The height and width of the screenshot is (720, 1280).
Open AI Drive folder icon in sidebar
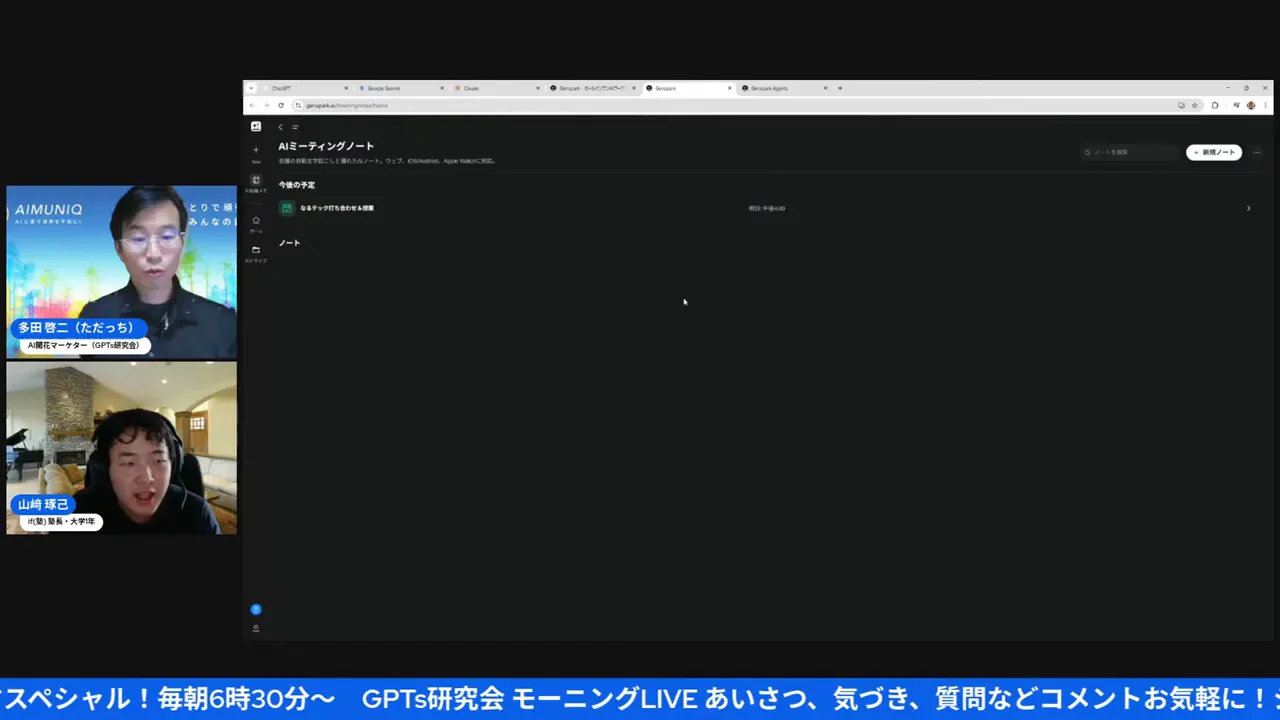[x=256, y=250]
